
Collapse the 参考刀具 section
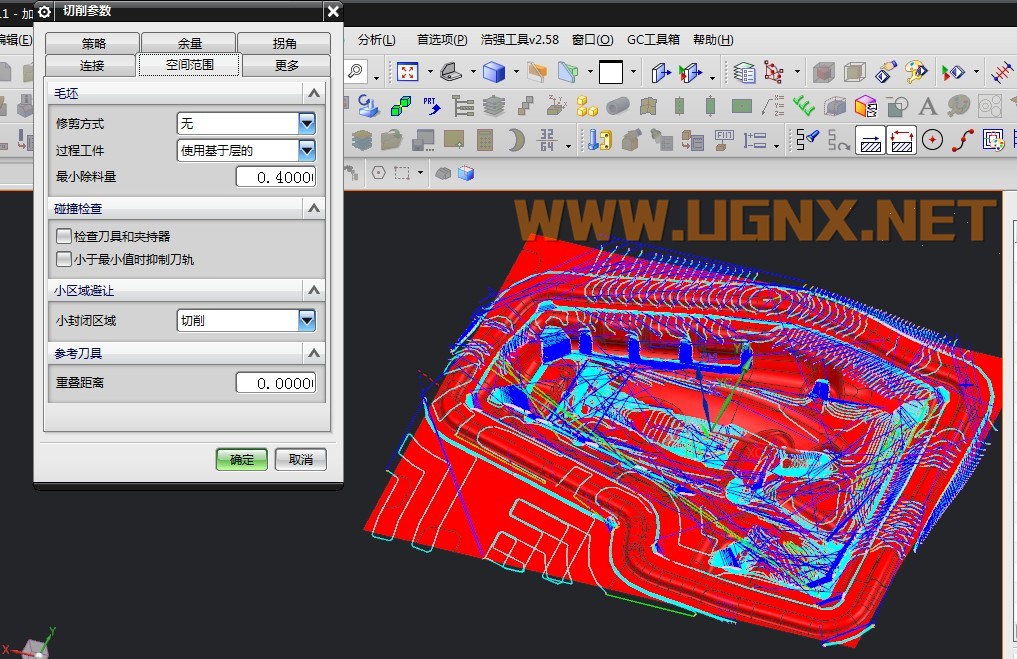point(314,353)
